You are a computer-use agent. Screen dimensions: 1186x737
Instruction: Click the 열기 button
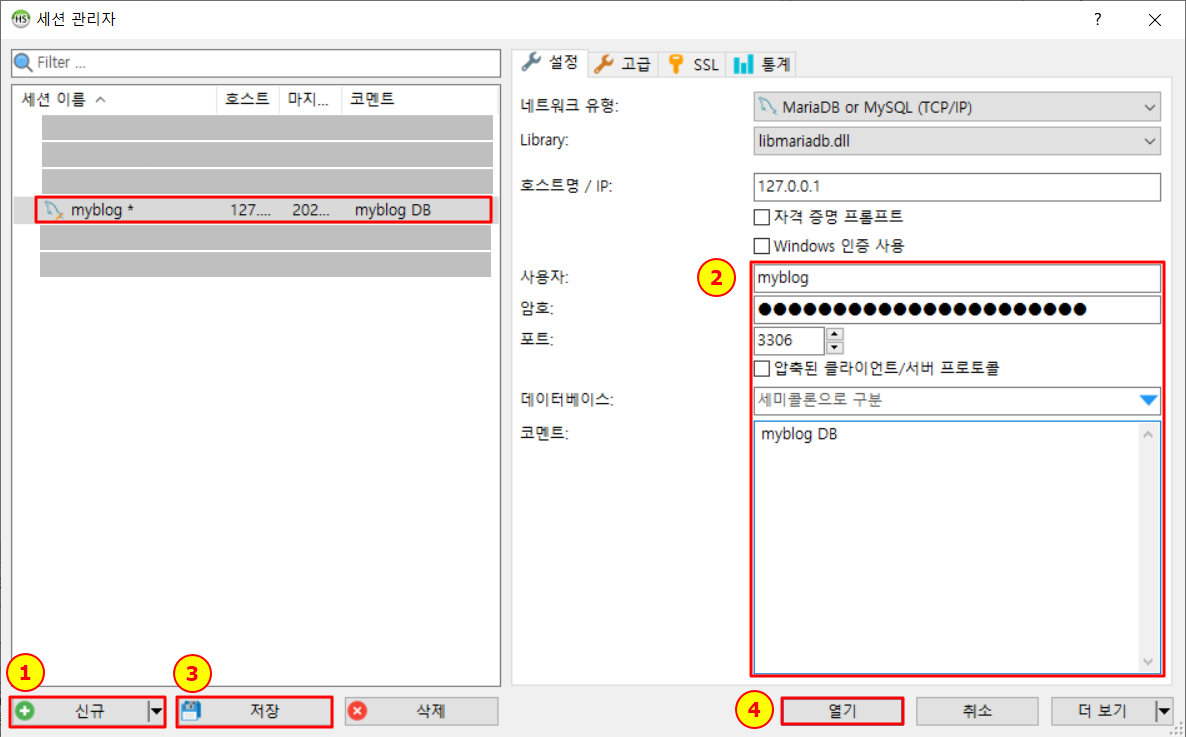pyautogui.click(x=842, y=711)
